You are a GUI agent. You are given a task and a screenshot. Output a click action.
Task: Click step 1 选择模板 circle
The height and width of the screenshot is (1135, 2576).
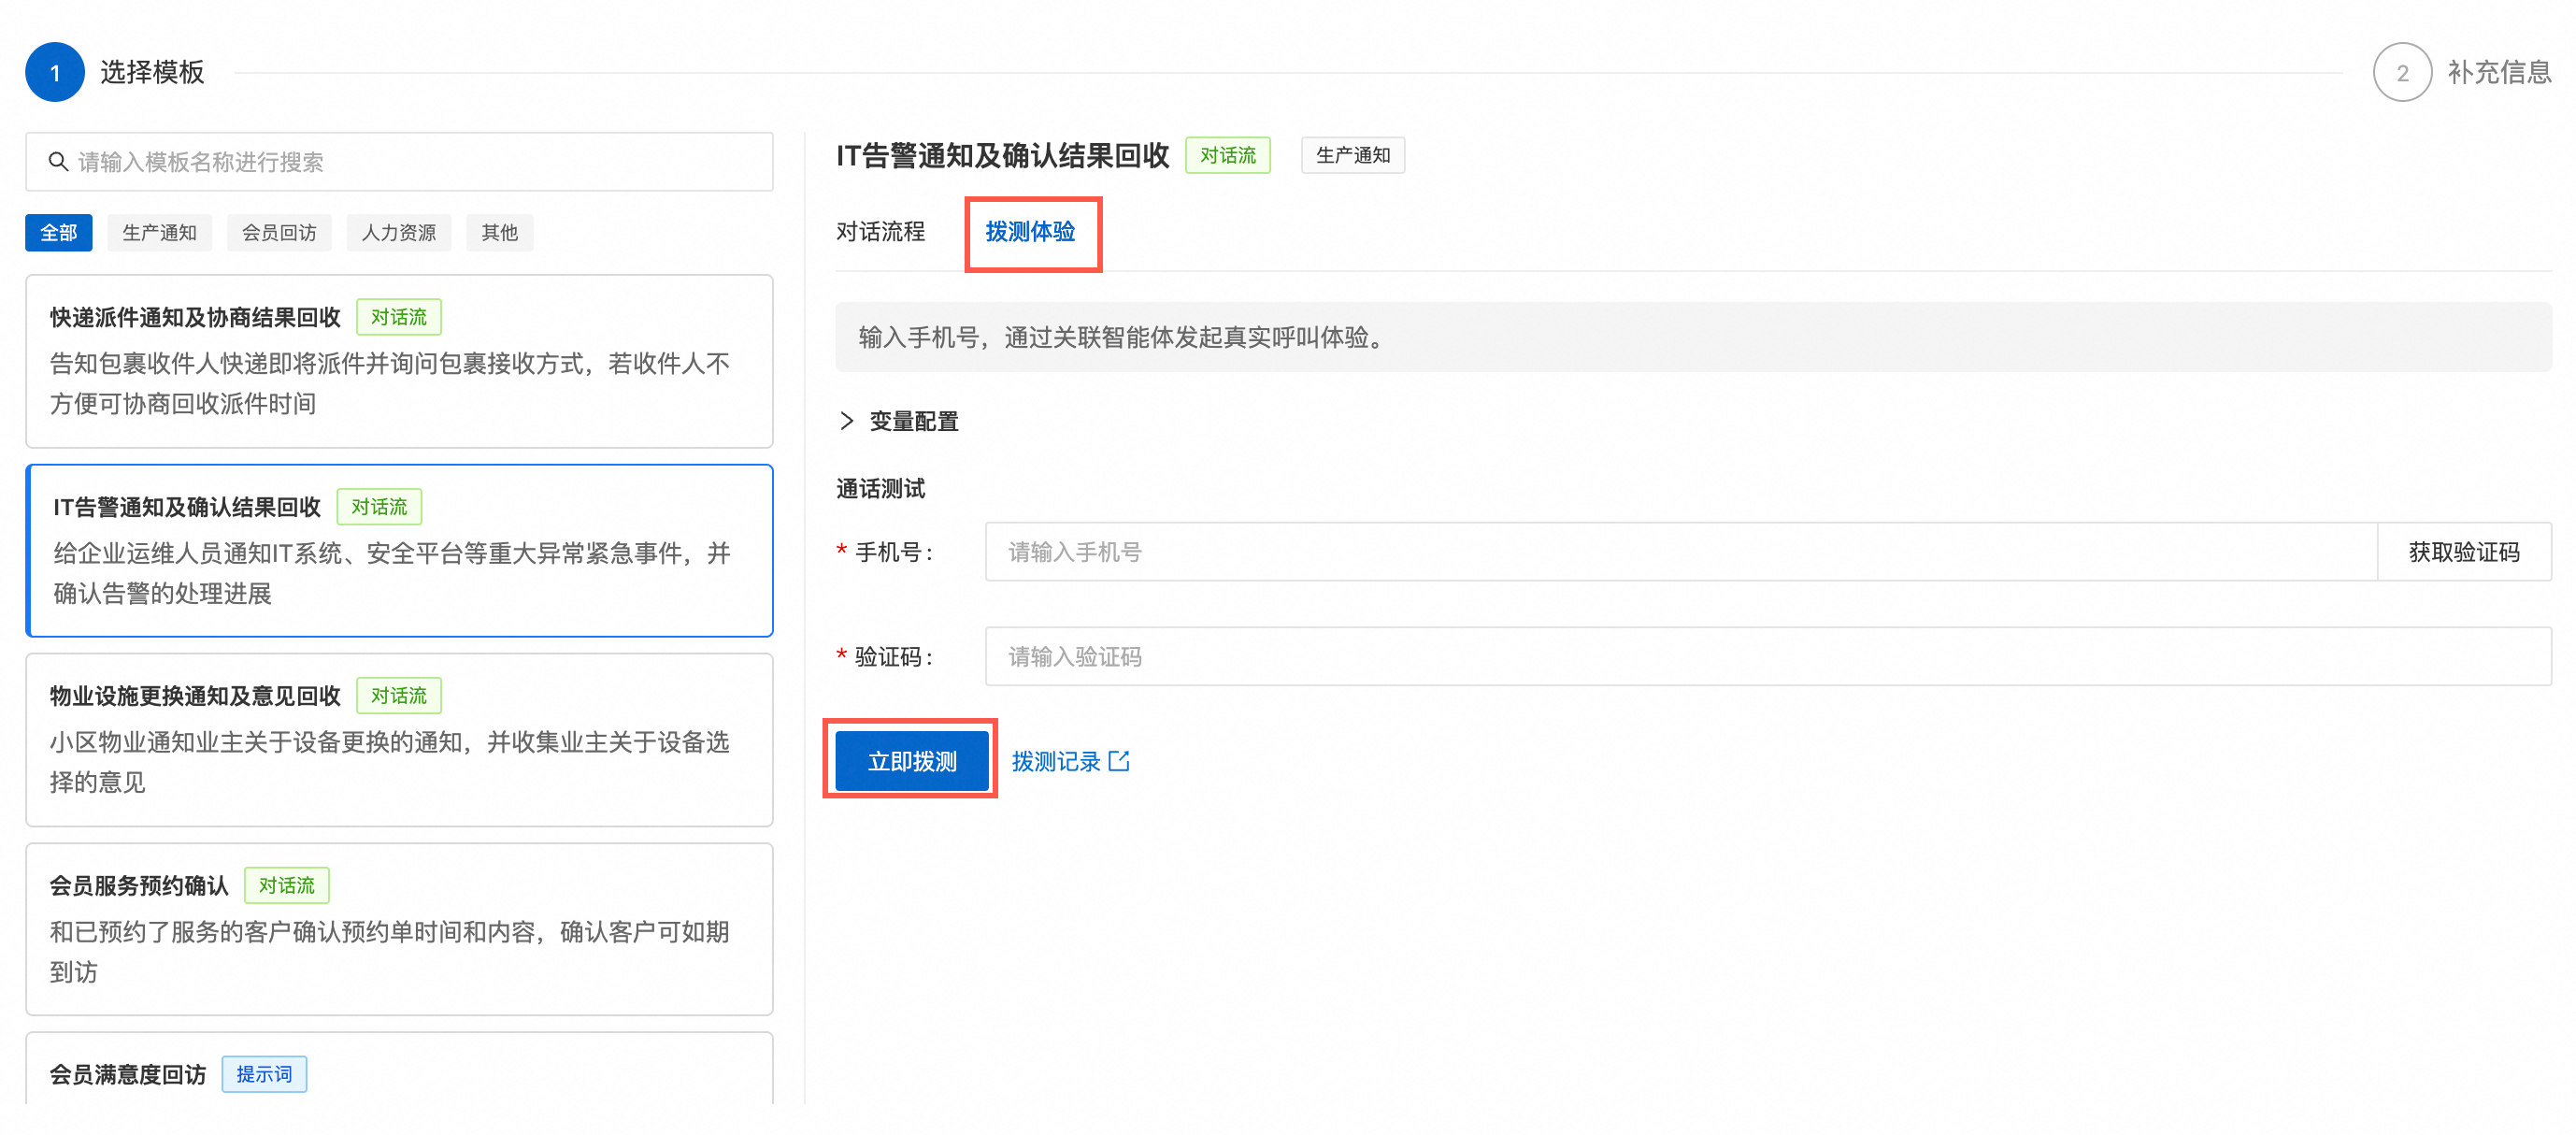55,72
